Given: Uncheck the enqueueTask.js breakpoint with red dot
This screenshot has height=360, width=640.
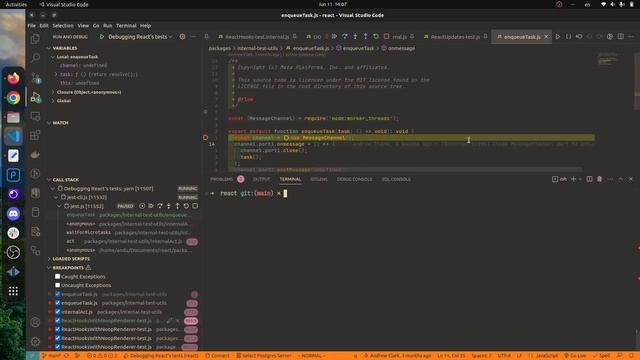Looking at the screenshot, I should pyautogui.click(x=58, y=303).
